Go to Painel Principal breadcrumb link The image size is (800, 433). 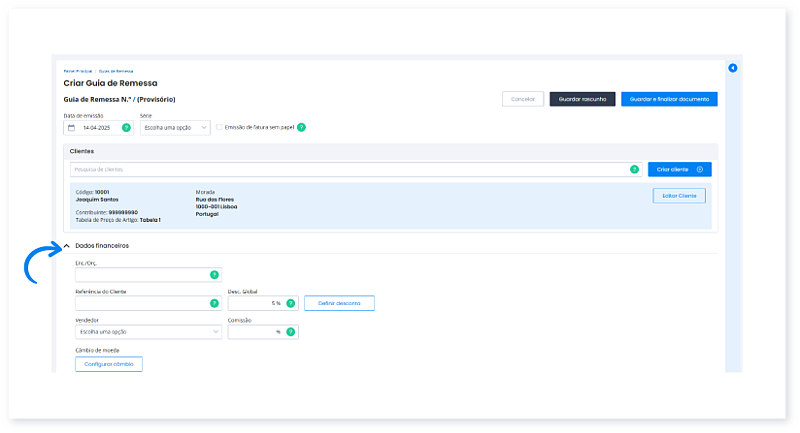pos(77,72)
